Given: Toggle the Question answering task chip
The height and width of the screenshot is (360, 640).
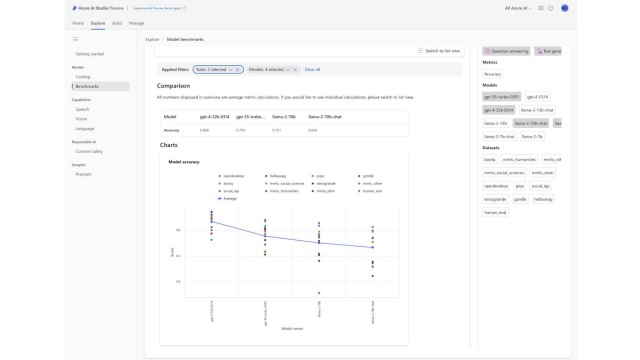Looking at the screenshot, I should tap(506, 51).
